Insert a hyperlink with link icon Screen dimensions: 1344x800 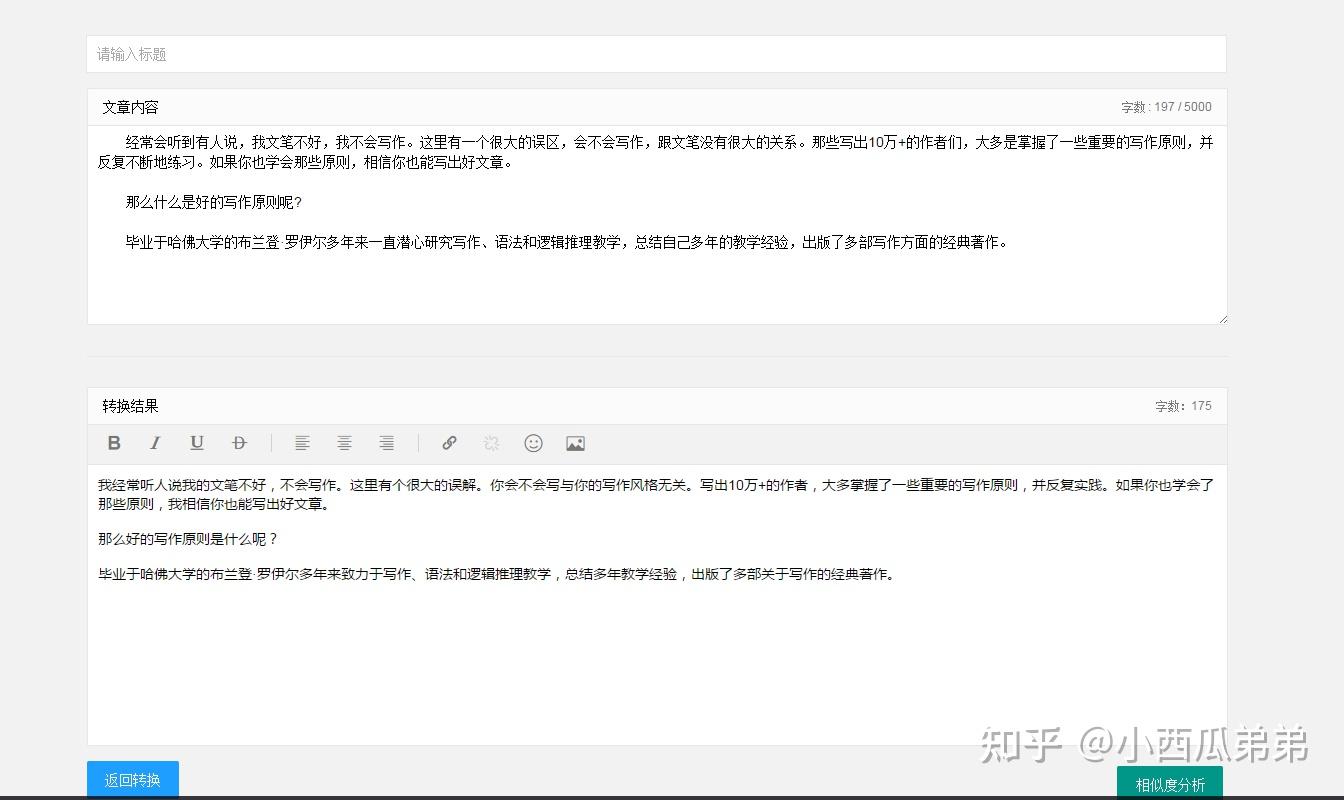tap(450, 443)
